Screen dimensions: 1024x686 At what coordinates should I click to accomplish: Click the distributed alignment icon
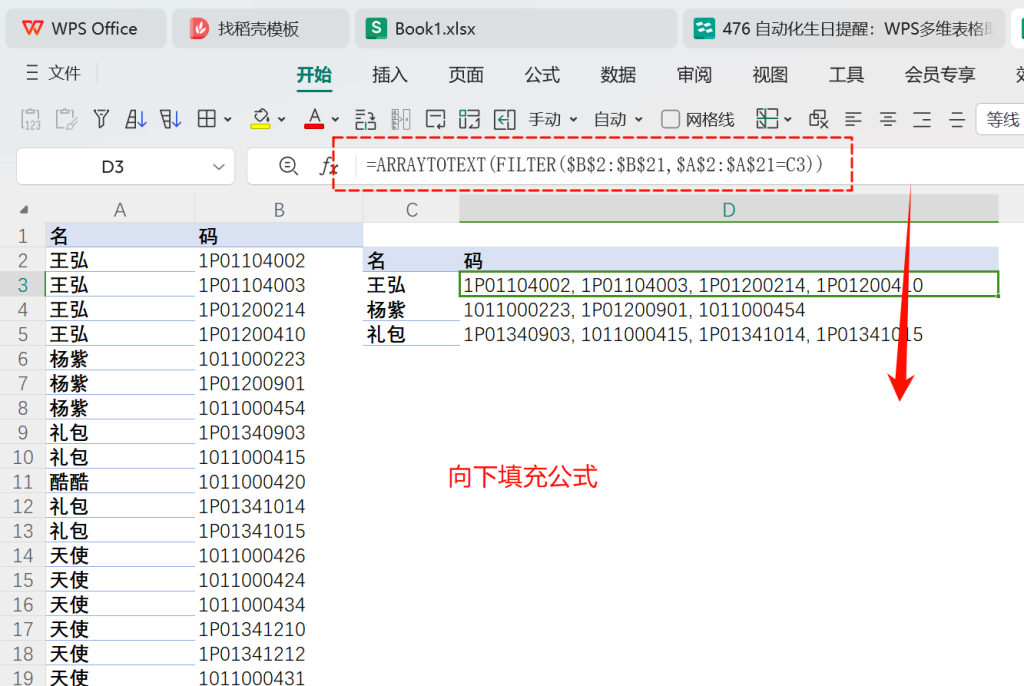[957, 120]
